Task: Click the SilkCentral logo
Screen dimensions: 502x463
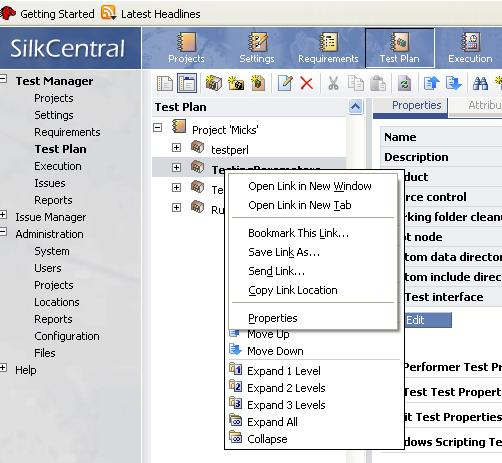Action: click(68, 48)
